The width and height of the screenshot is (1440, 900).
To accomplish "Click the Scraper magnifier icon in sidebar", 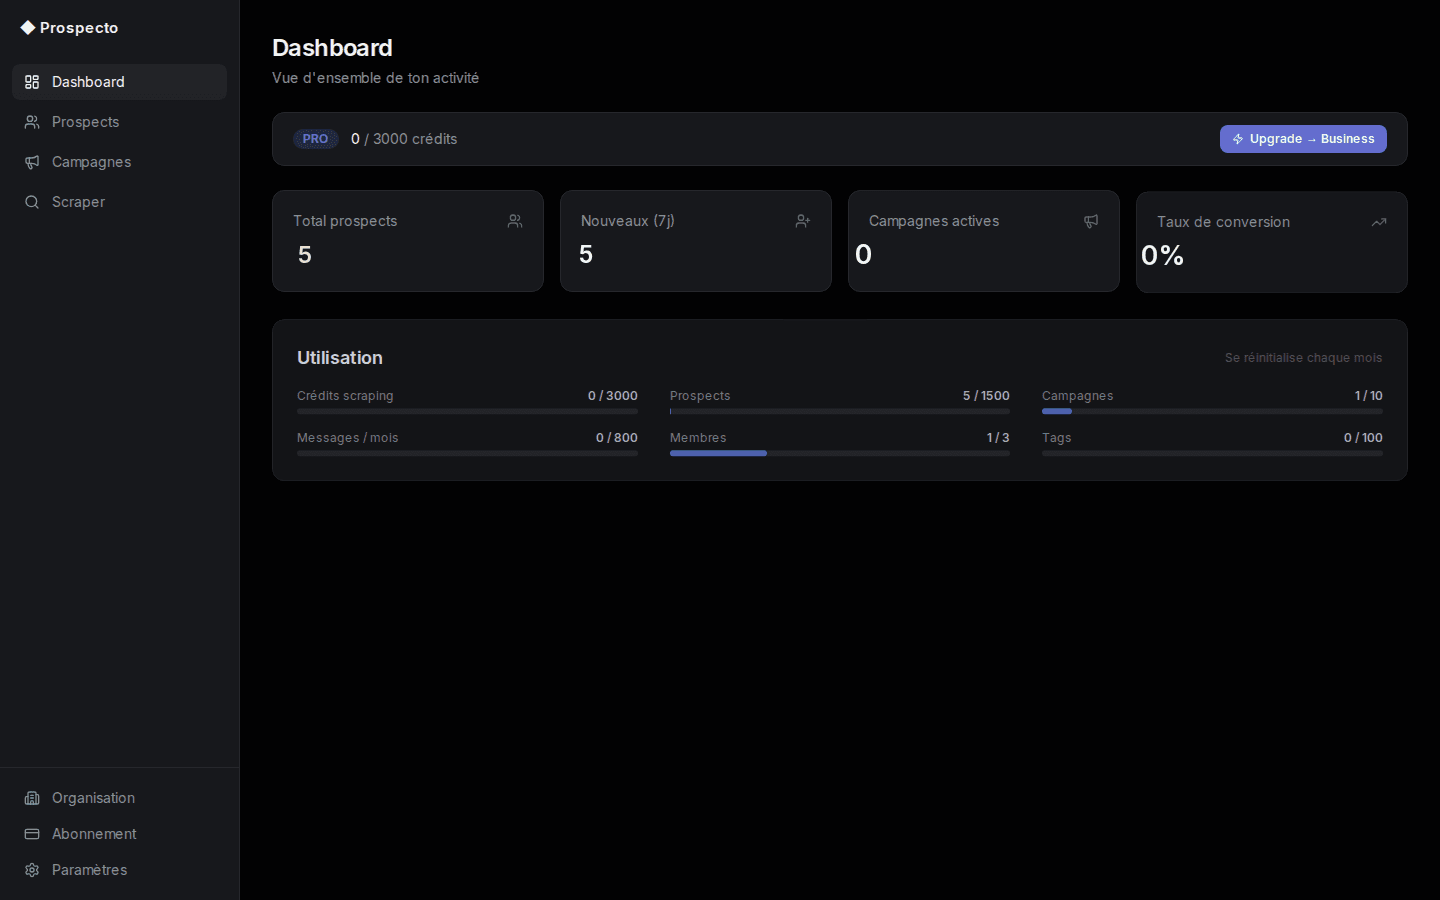I will (32, 202).
